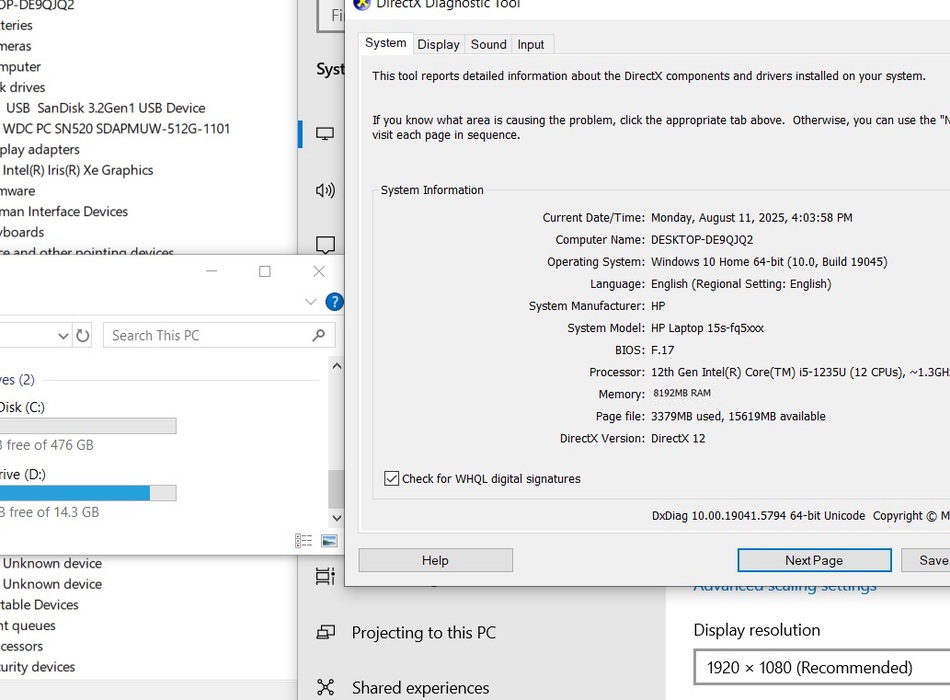Click the magnifier icon in Search This PC
This screenshot has width=950, height=700.
(319, 336)
